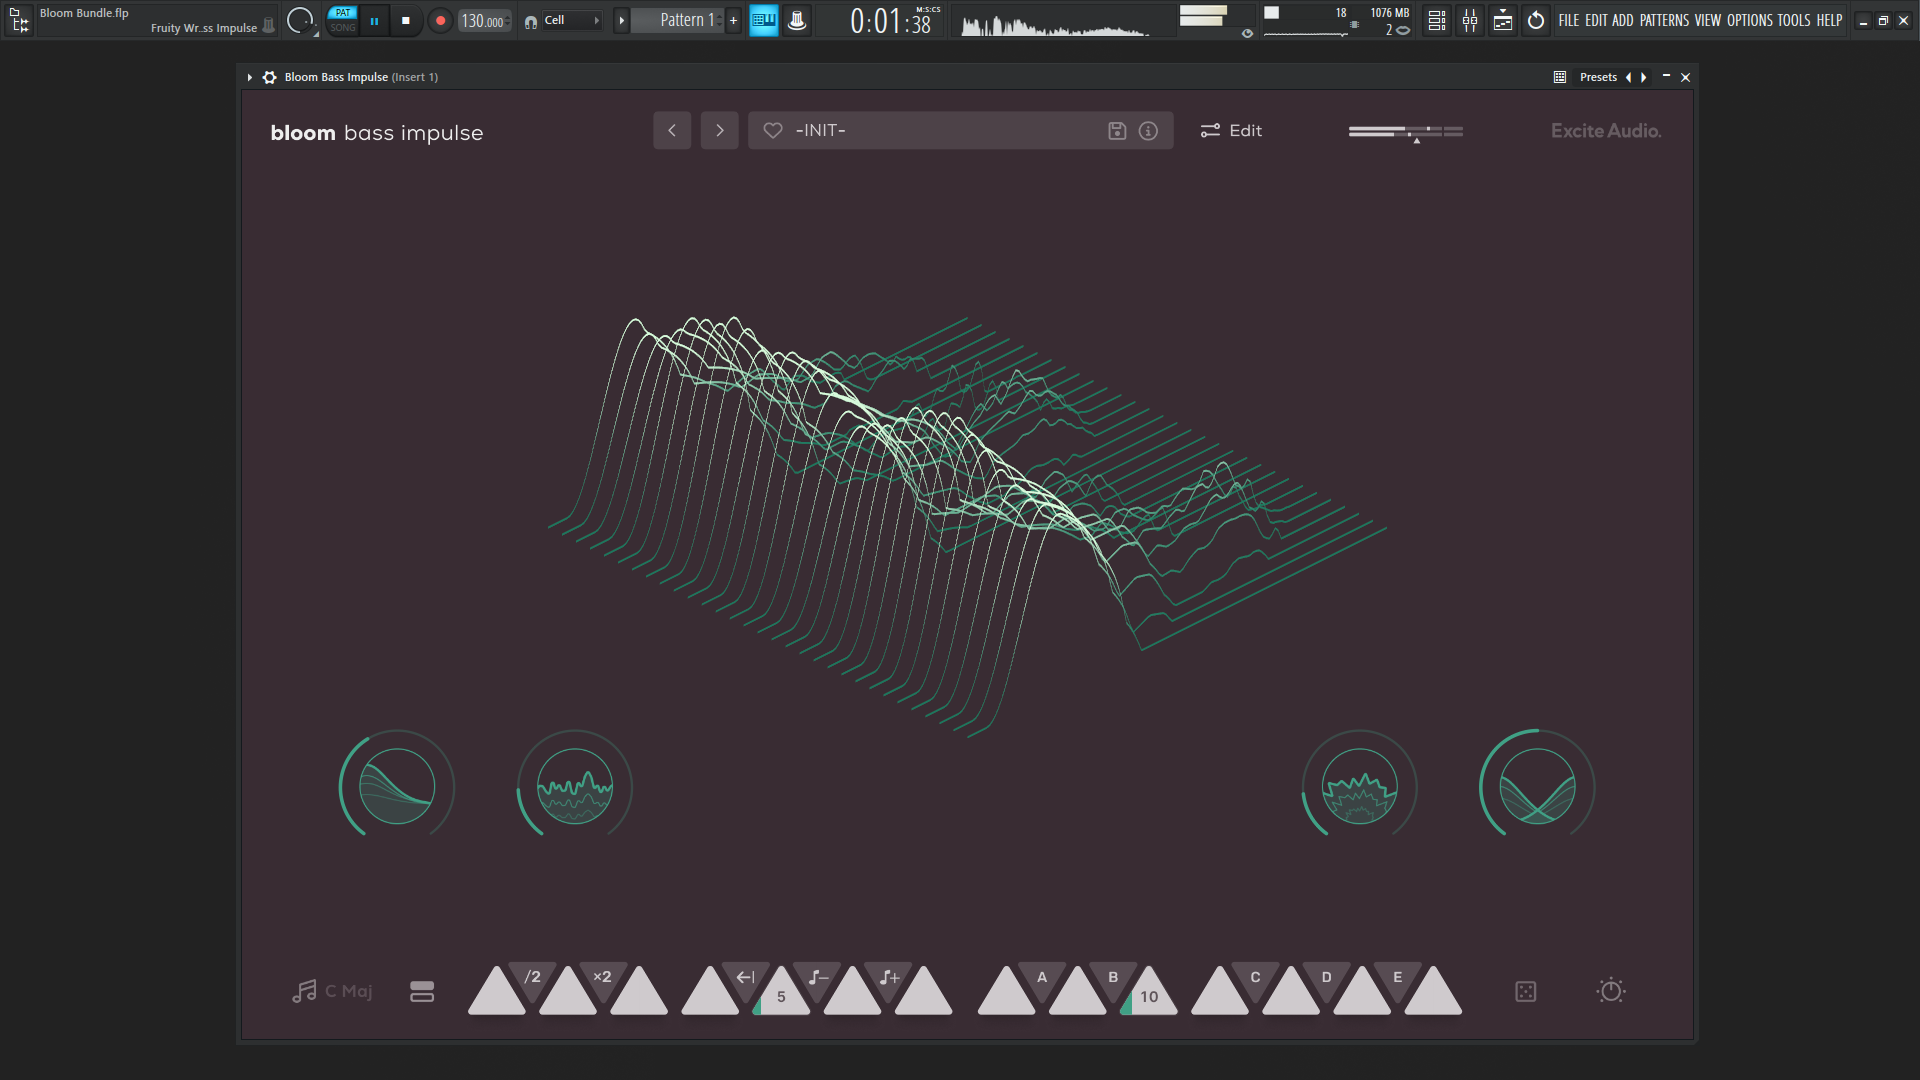Click the Edit button
The width and height of the screenshot is (1920, 1080).
point(1231,131)
